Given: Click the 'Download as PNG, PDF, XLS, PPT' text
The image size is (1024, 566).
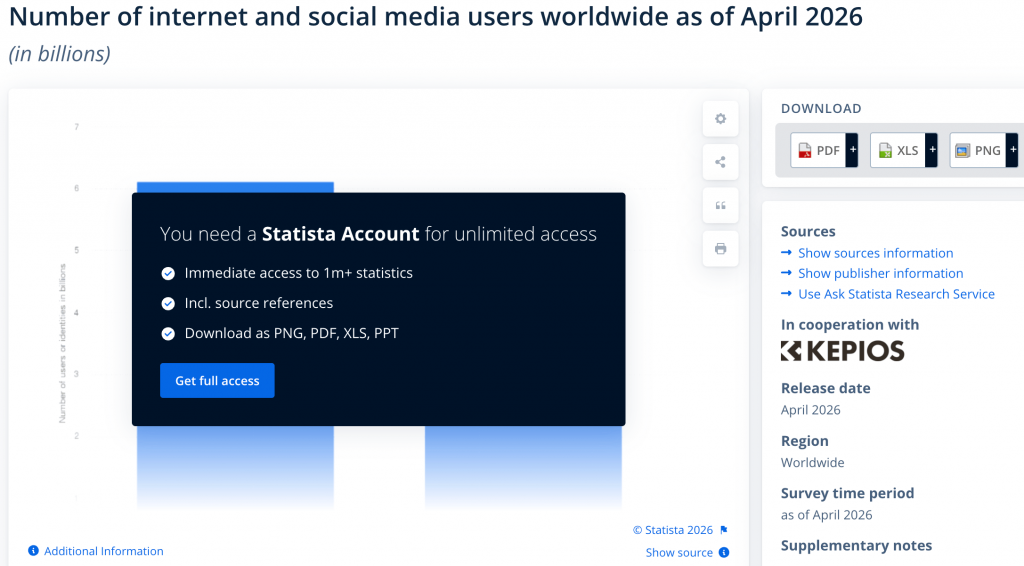Looking at the screenshot, I should click(291, 333).
